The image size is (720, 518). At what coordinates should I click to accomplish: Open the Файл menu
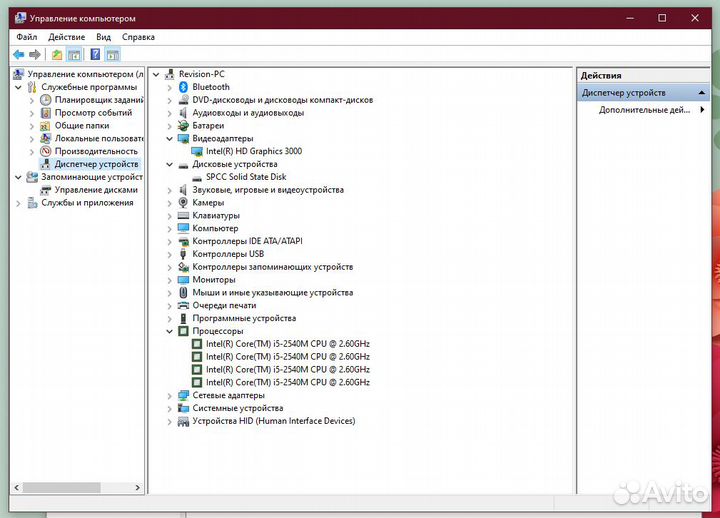[27, 37]
